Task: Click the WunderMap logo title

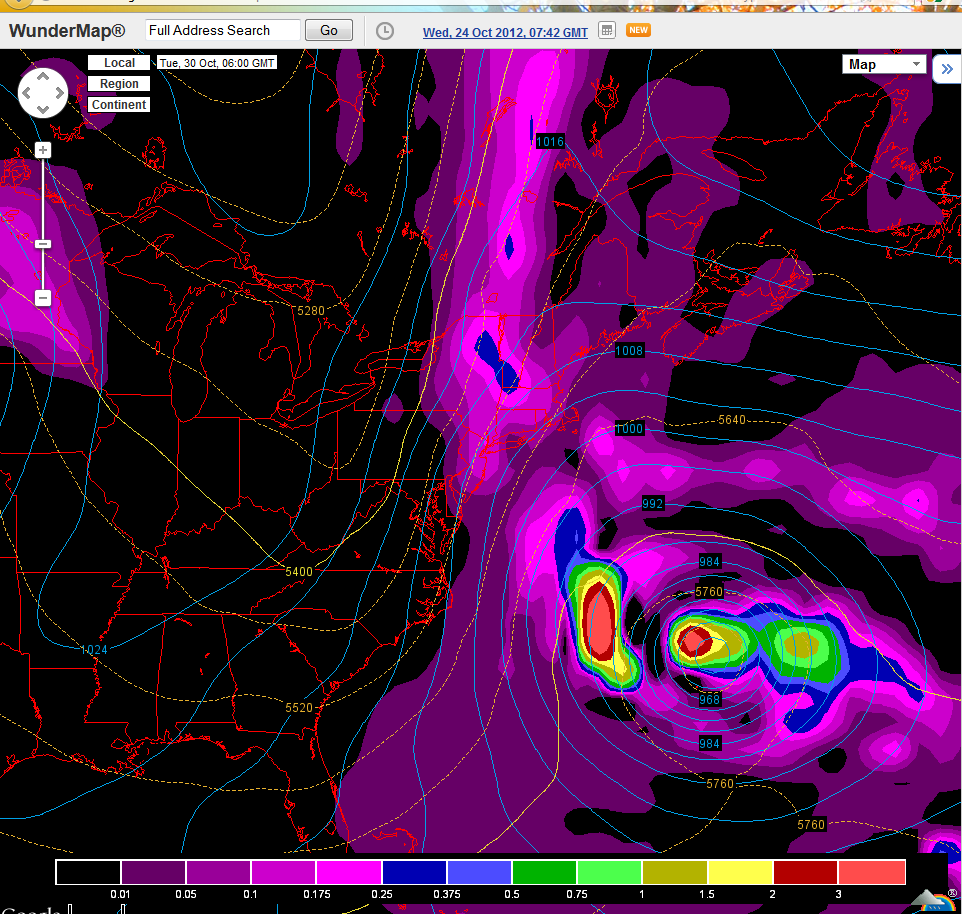Action: click(x=67, y=30)
